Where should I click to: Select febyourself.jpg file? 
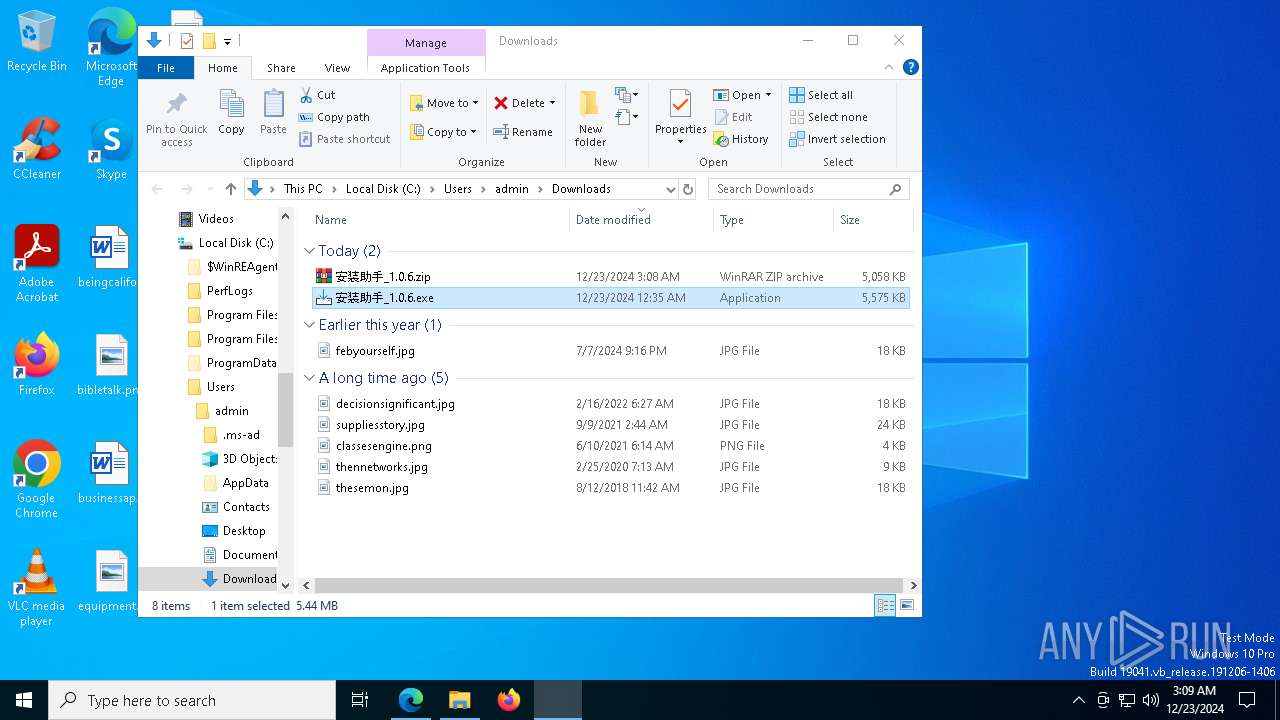611,351
